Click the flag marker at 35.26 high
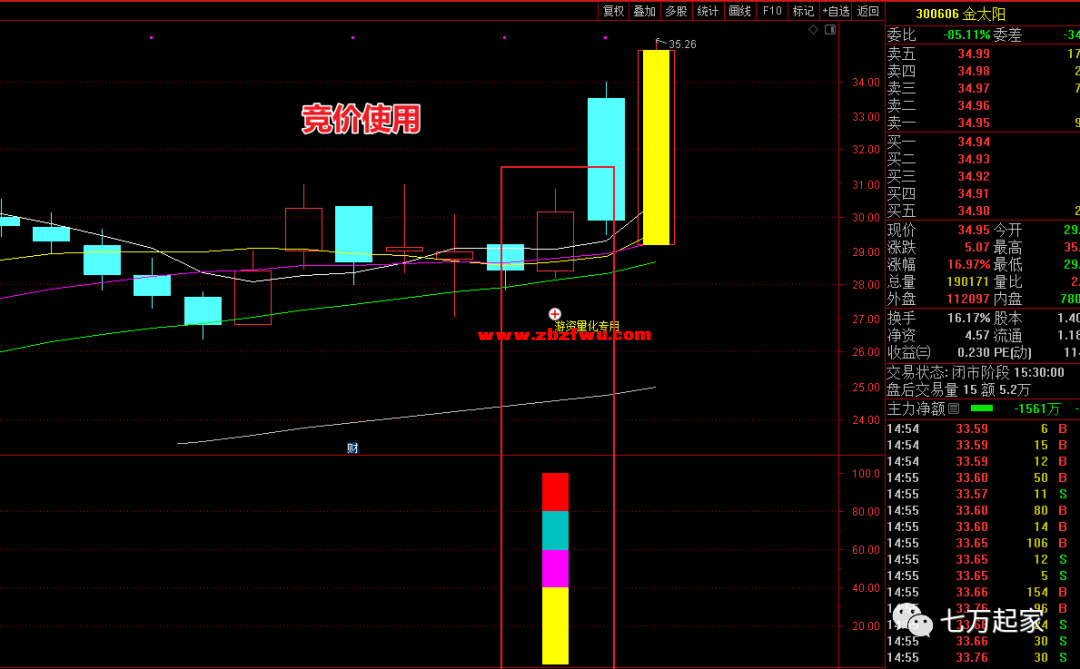The width and height of the screenshot is (1080, 669). click(659, 43)
